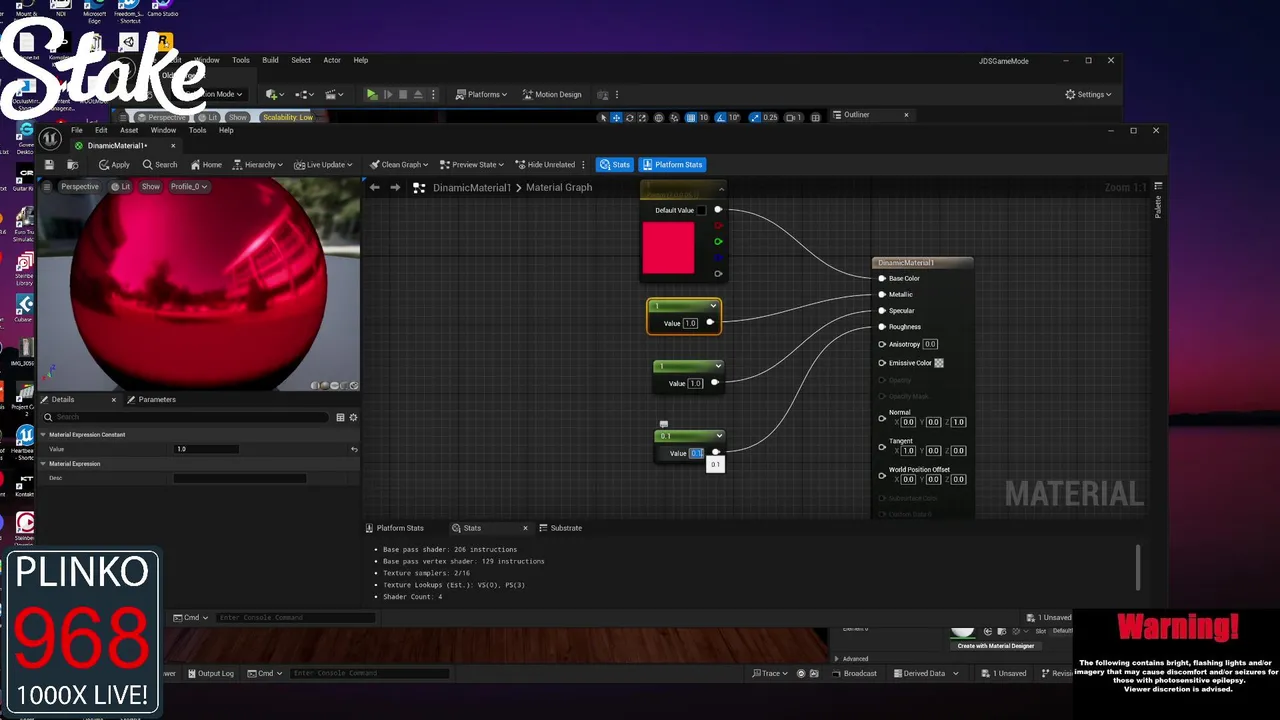Open Help menu in material editor
The height and width of the screenshot is (720, 1280).
coord(226,130)
